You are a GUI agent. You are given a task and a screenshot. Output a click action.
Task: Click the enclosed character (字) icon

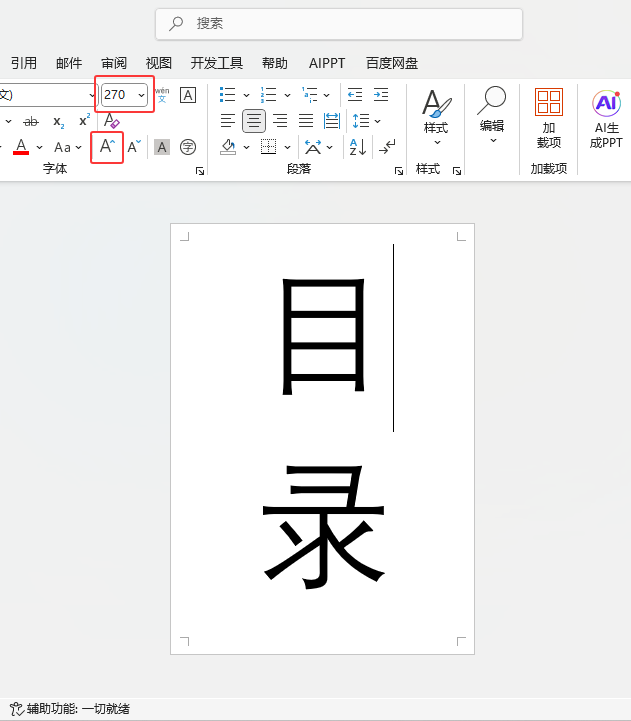[x=188, y=147]
